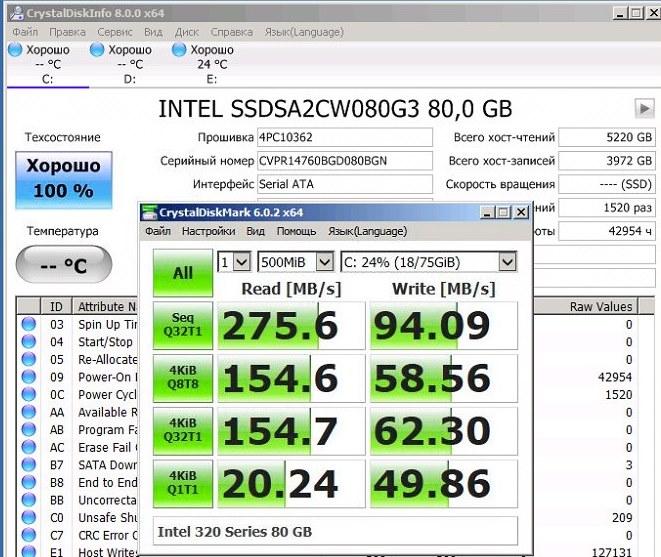The height and width of the screenshot is (557, 661).
Task: Open drive selection dropdown C: 24%
Action: pos(428,262)
